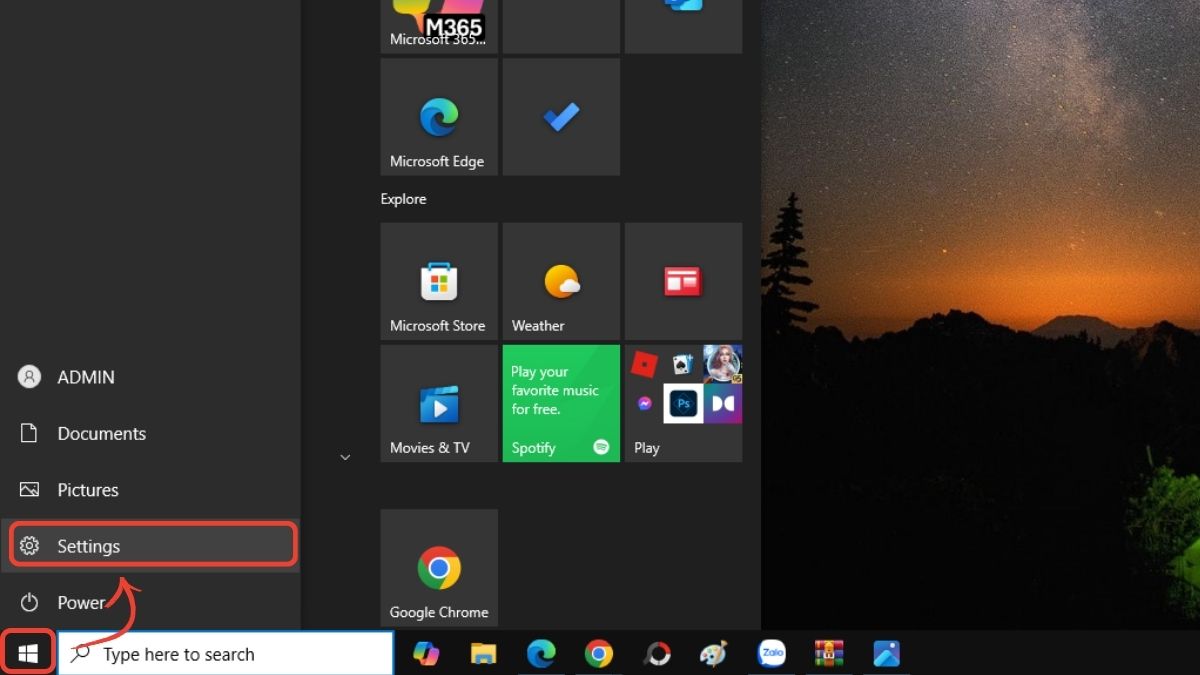Open the Microsoft 365 tile
This screenshot has height=675, width=1200.
[x=439, y=26]
